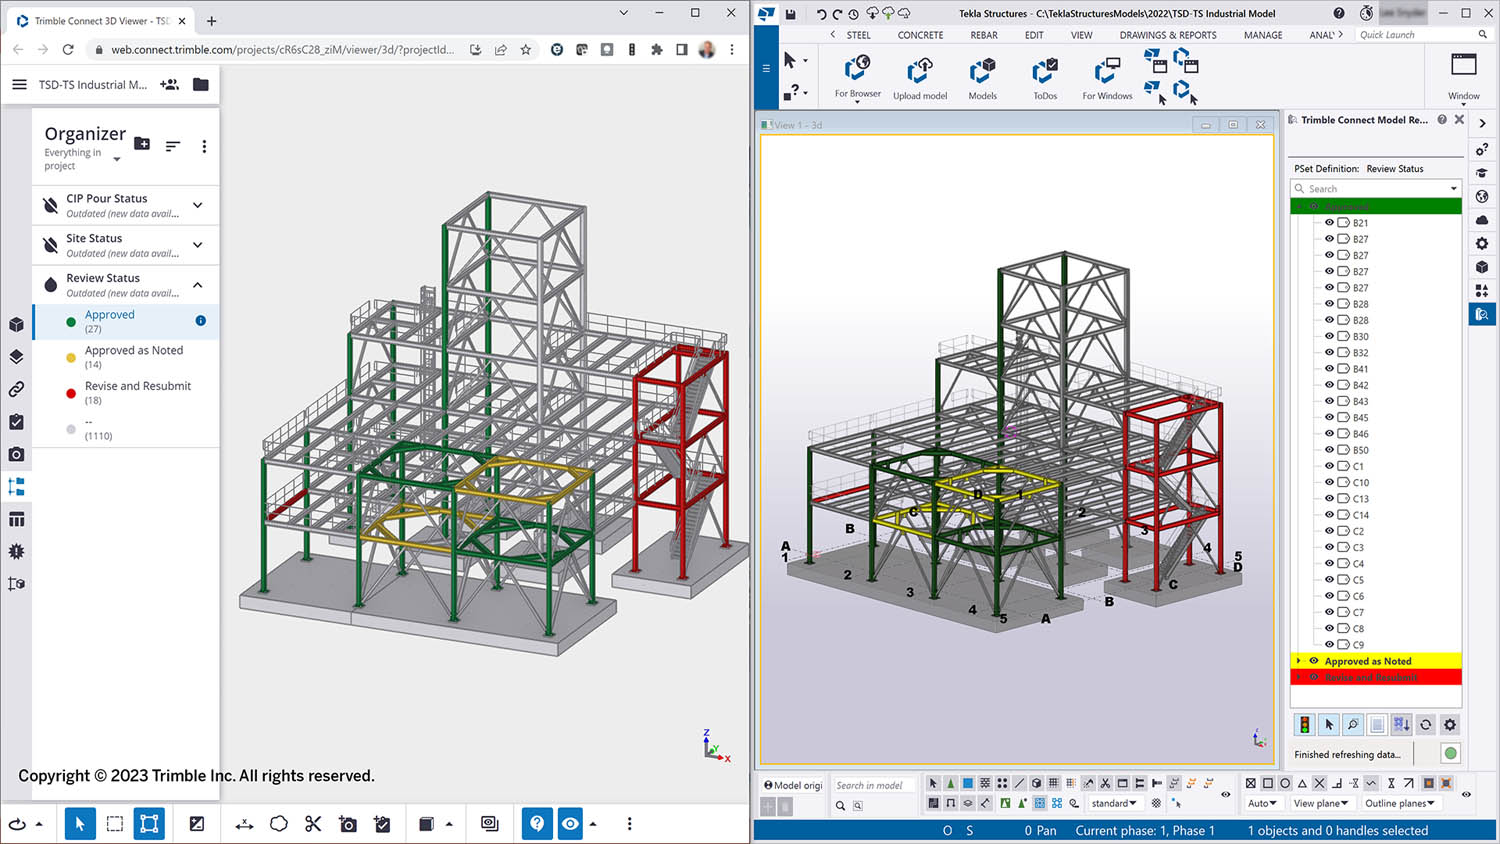The image size is (1500, 844).
Task: Hide object B21 using its eye toggle
Action: tap(1331, 222)
